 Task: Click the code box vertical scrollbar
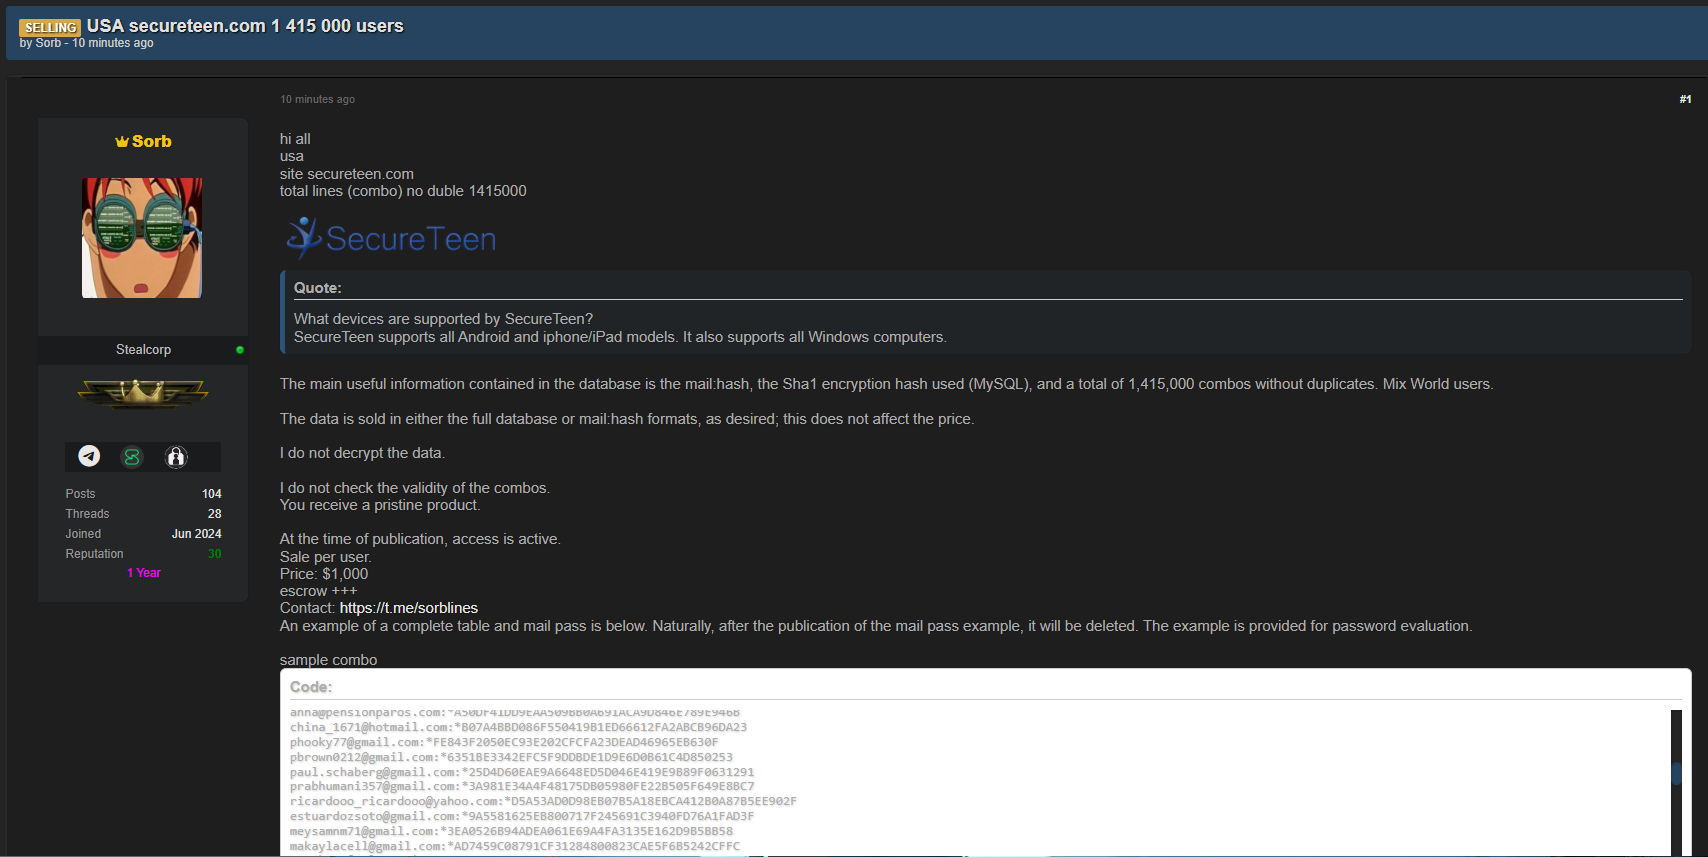coord(1676,773)
